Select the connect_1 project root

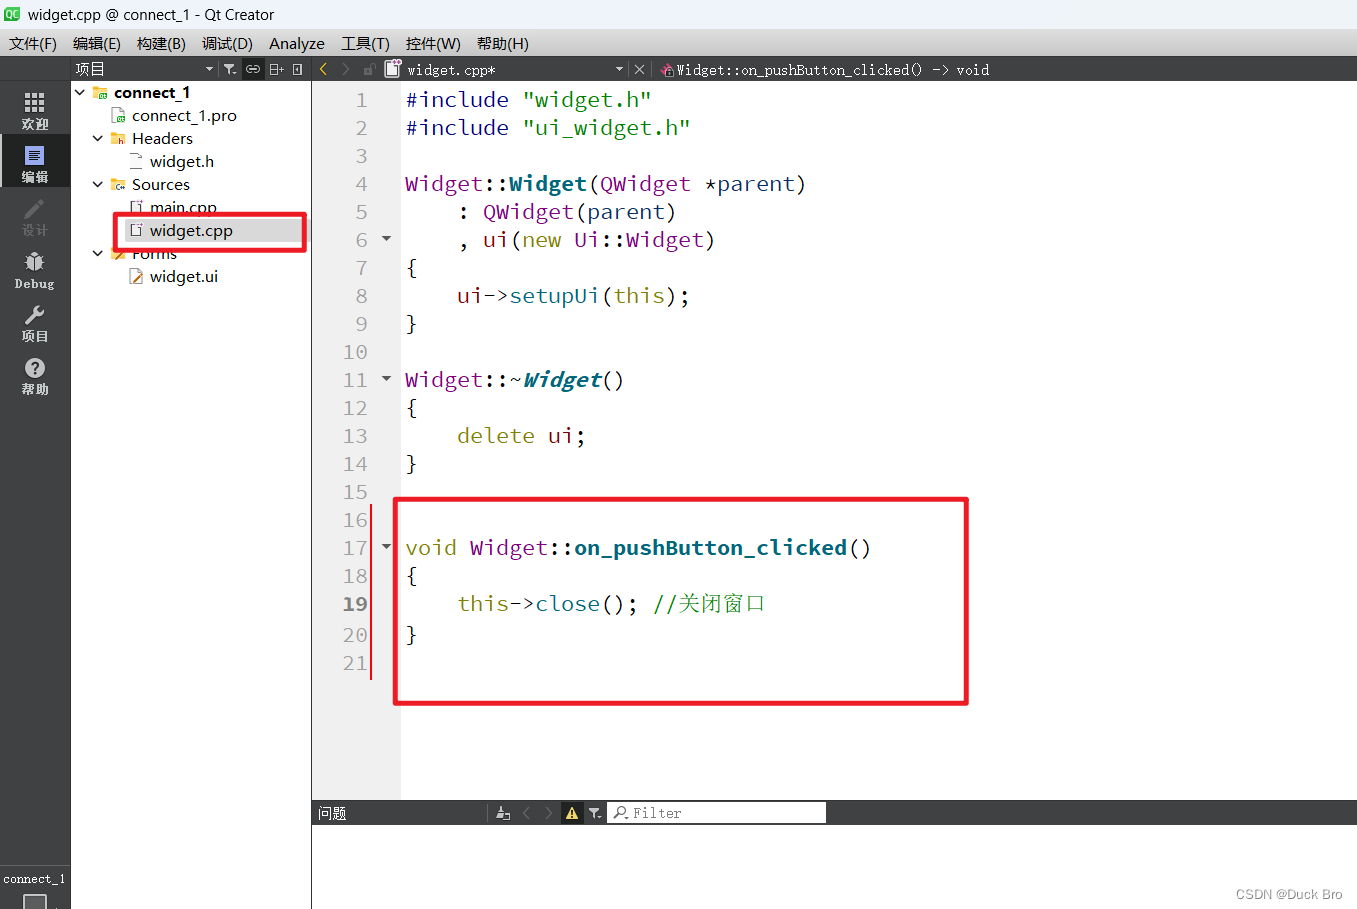tap(151, 92)
